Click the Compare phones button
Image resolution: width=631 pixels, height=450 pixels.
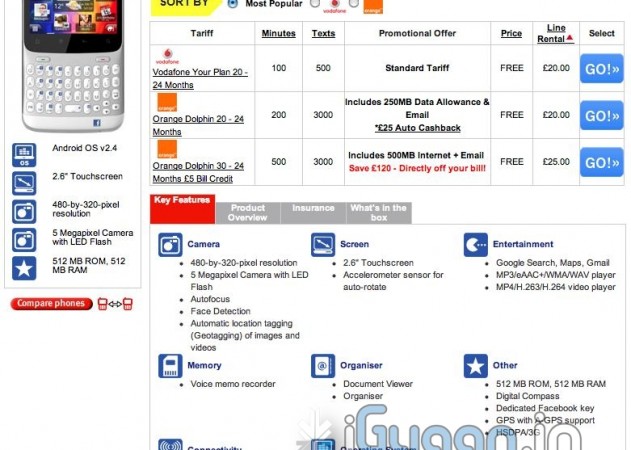[50, 304]
